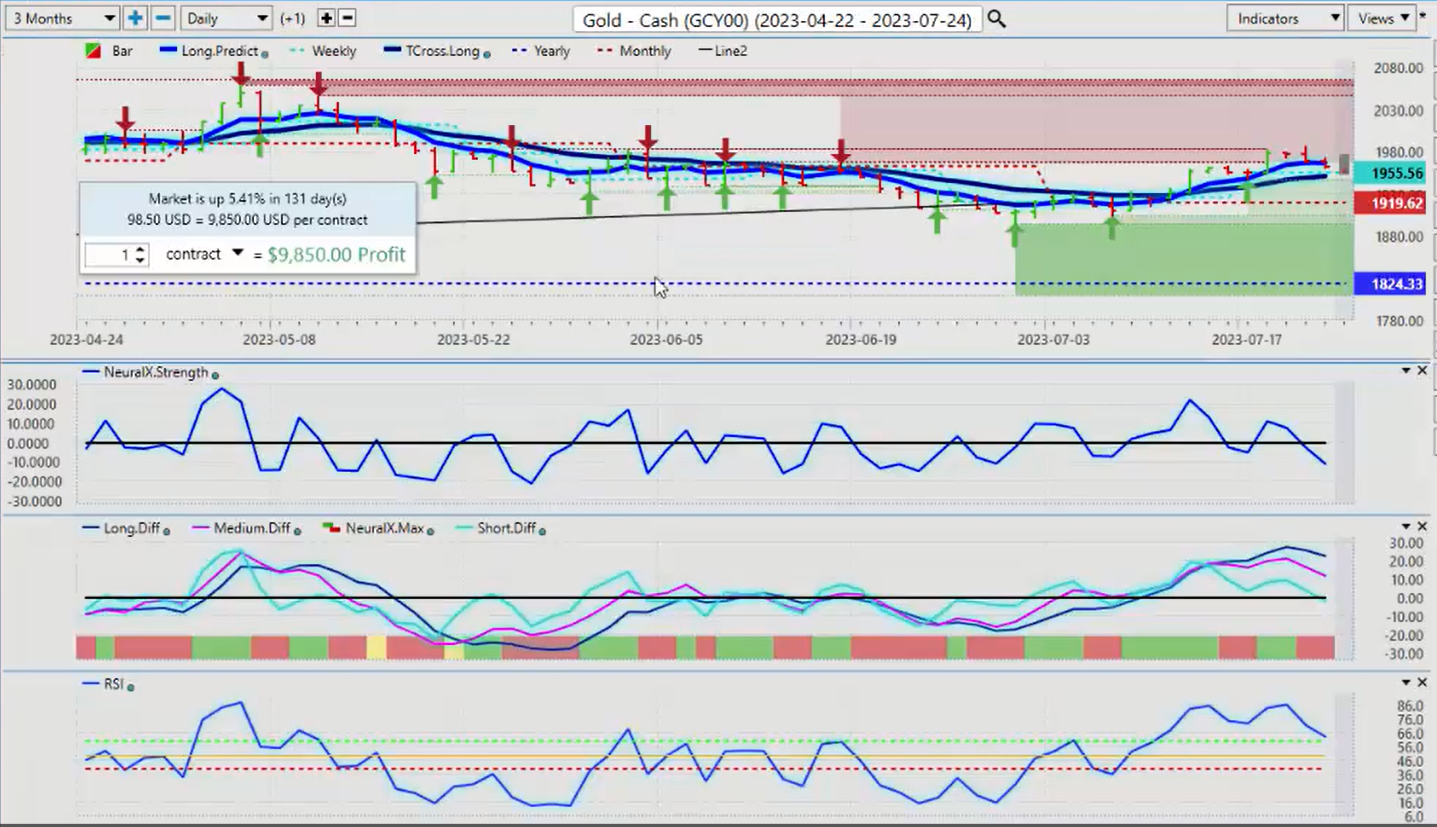Close the RSI indicator panel
The image size is (1437, 827).
point(1422,682)
